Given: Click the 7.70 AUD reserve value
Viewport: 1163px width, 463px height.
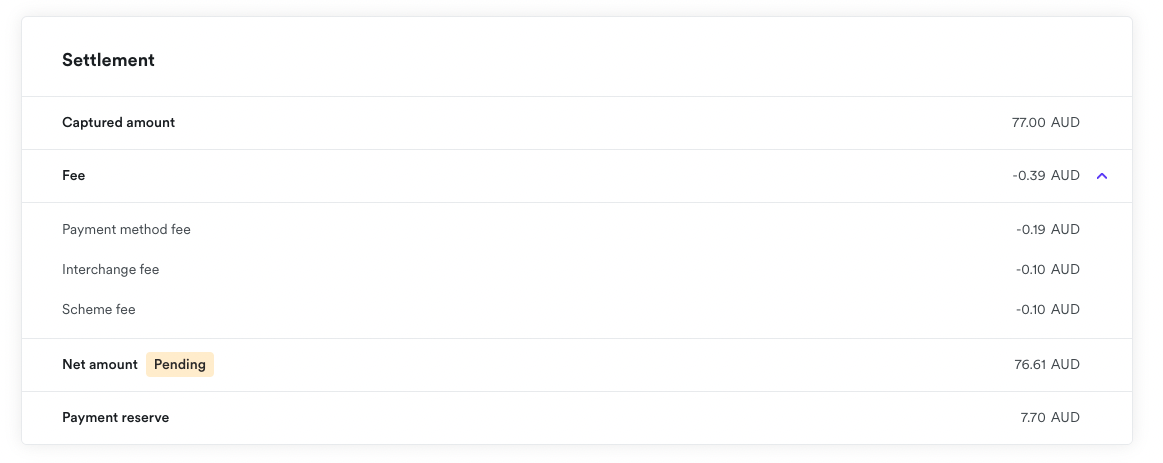Looking at the screenshot, I should coord(1050,418).
